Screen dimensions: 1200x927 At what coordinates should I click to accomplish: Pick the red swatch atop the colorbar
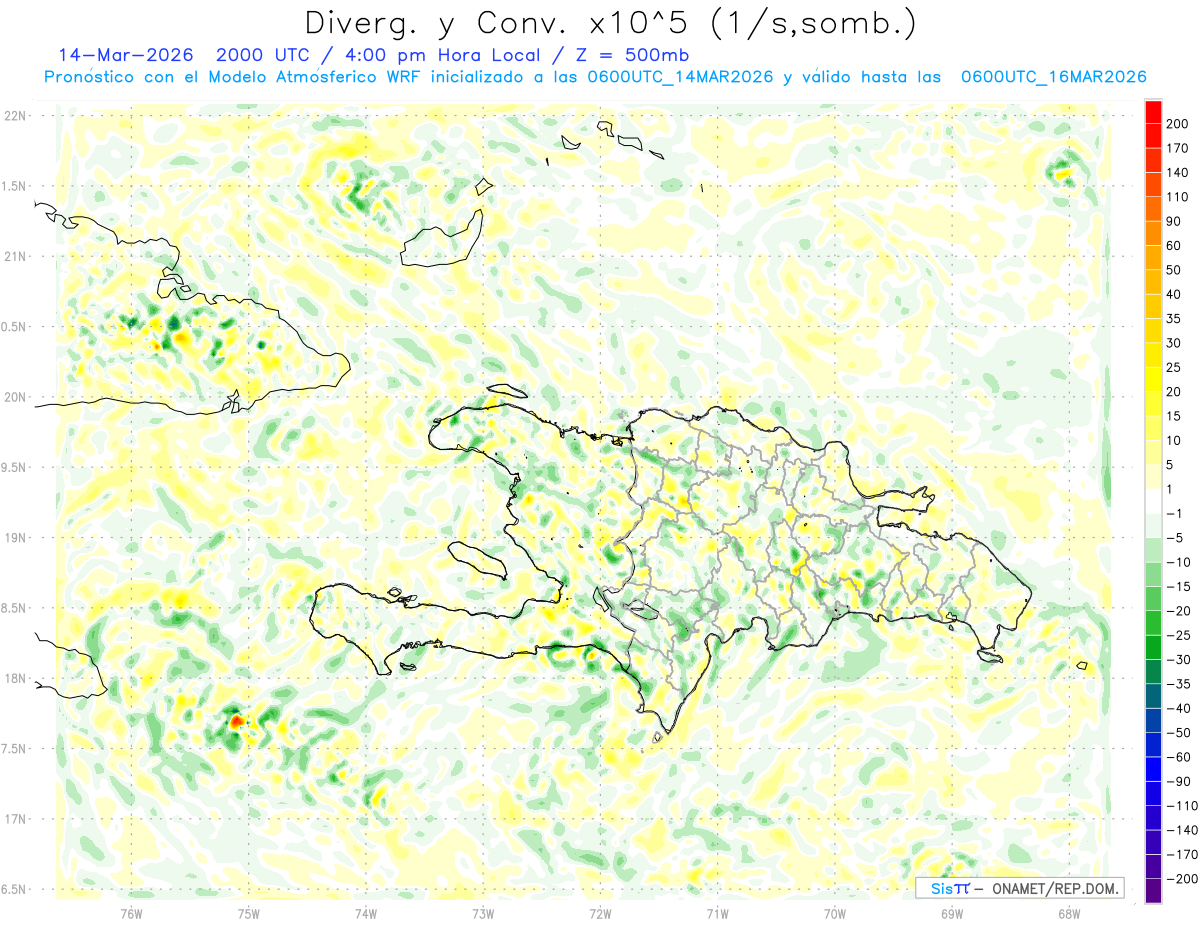[x=1153, y=113]
